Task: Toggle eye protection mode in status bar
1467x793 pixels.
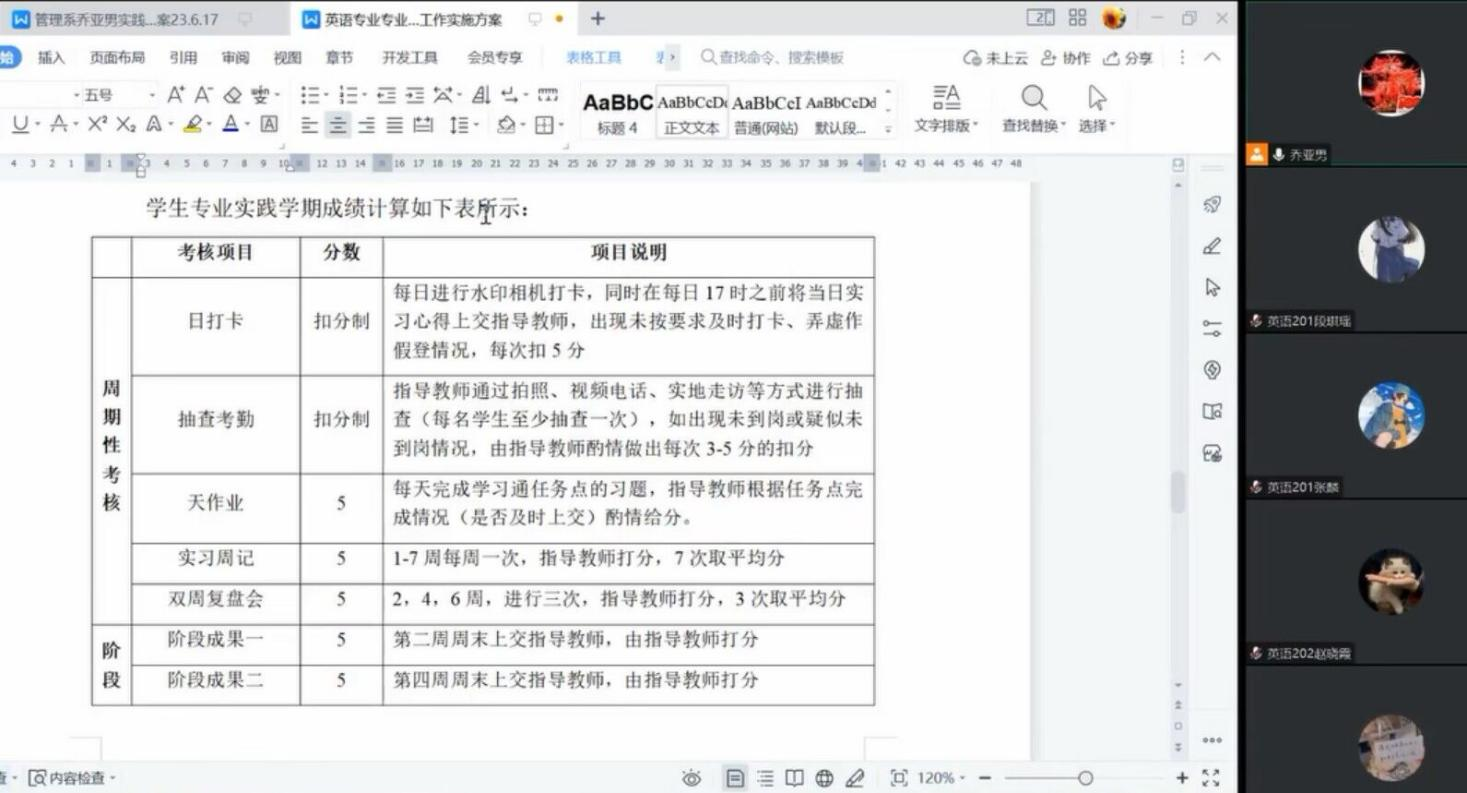Action: tap(691, 778)
